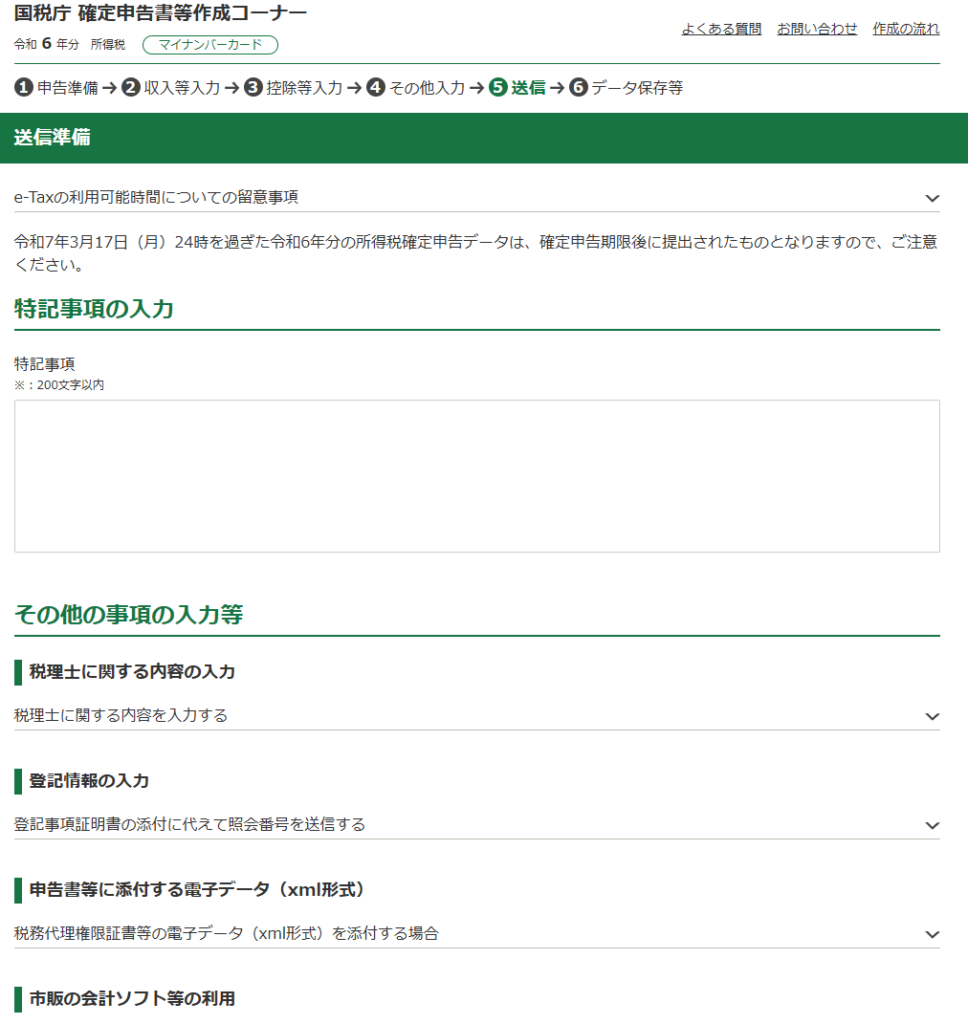This screenshot has width=968, height=1024.
Task: Expand 登記事項証明書の添付に代えて照会番号を送信する
Action: coord(190,824)
